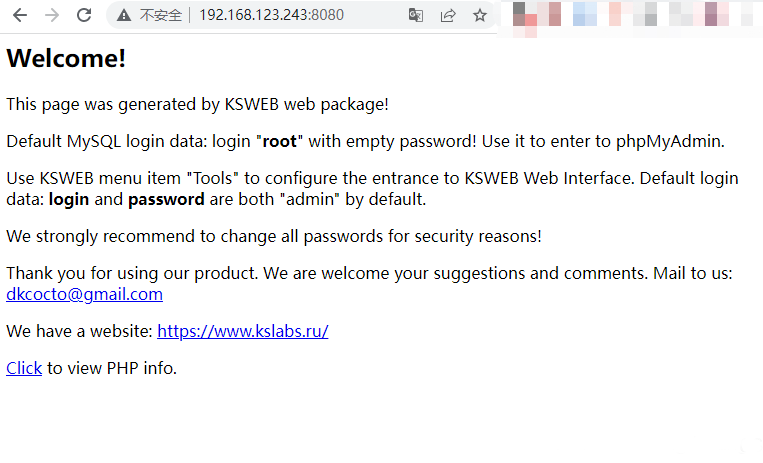
Task: Click the bold "login" word
Action: (x=68, y=199)
